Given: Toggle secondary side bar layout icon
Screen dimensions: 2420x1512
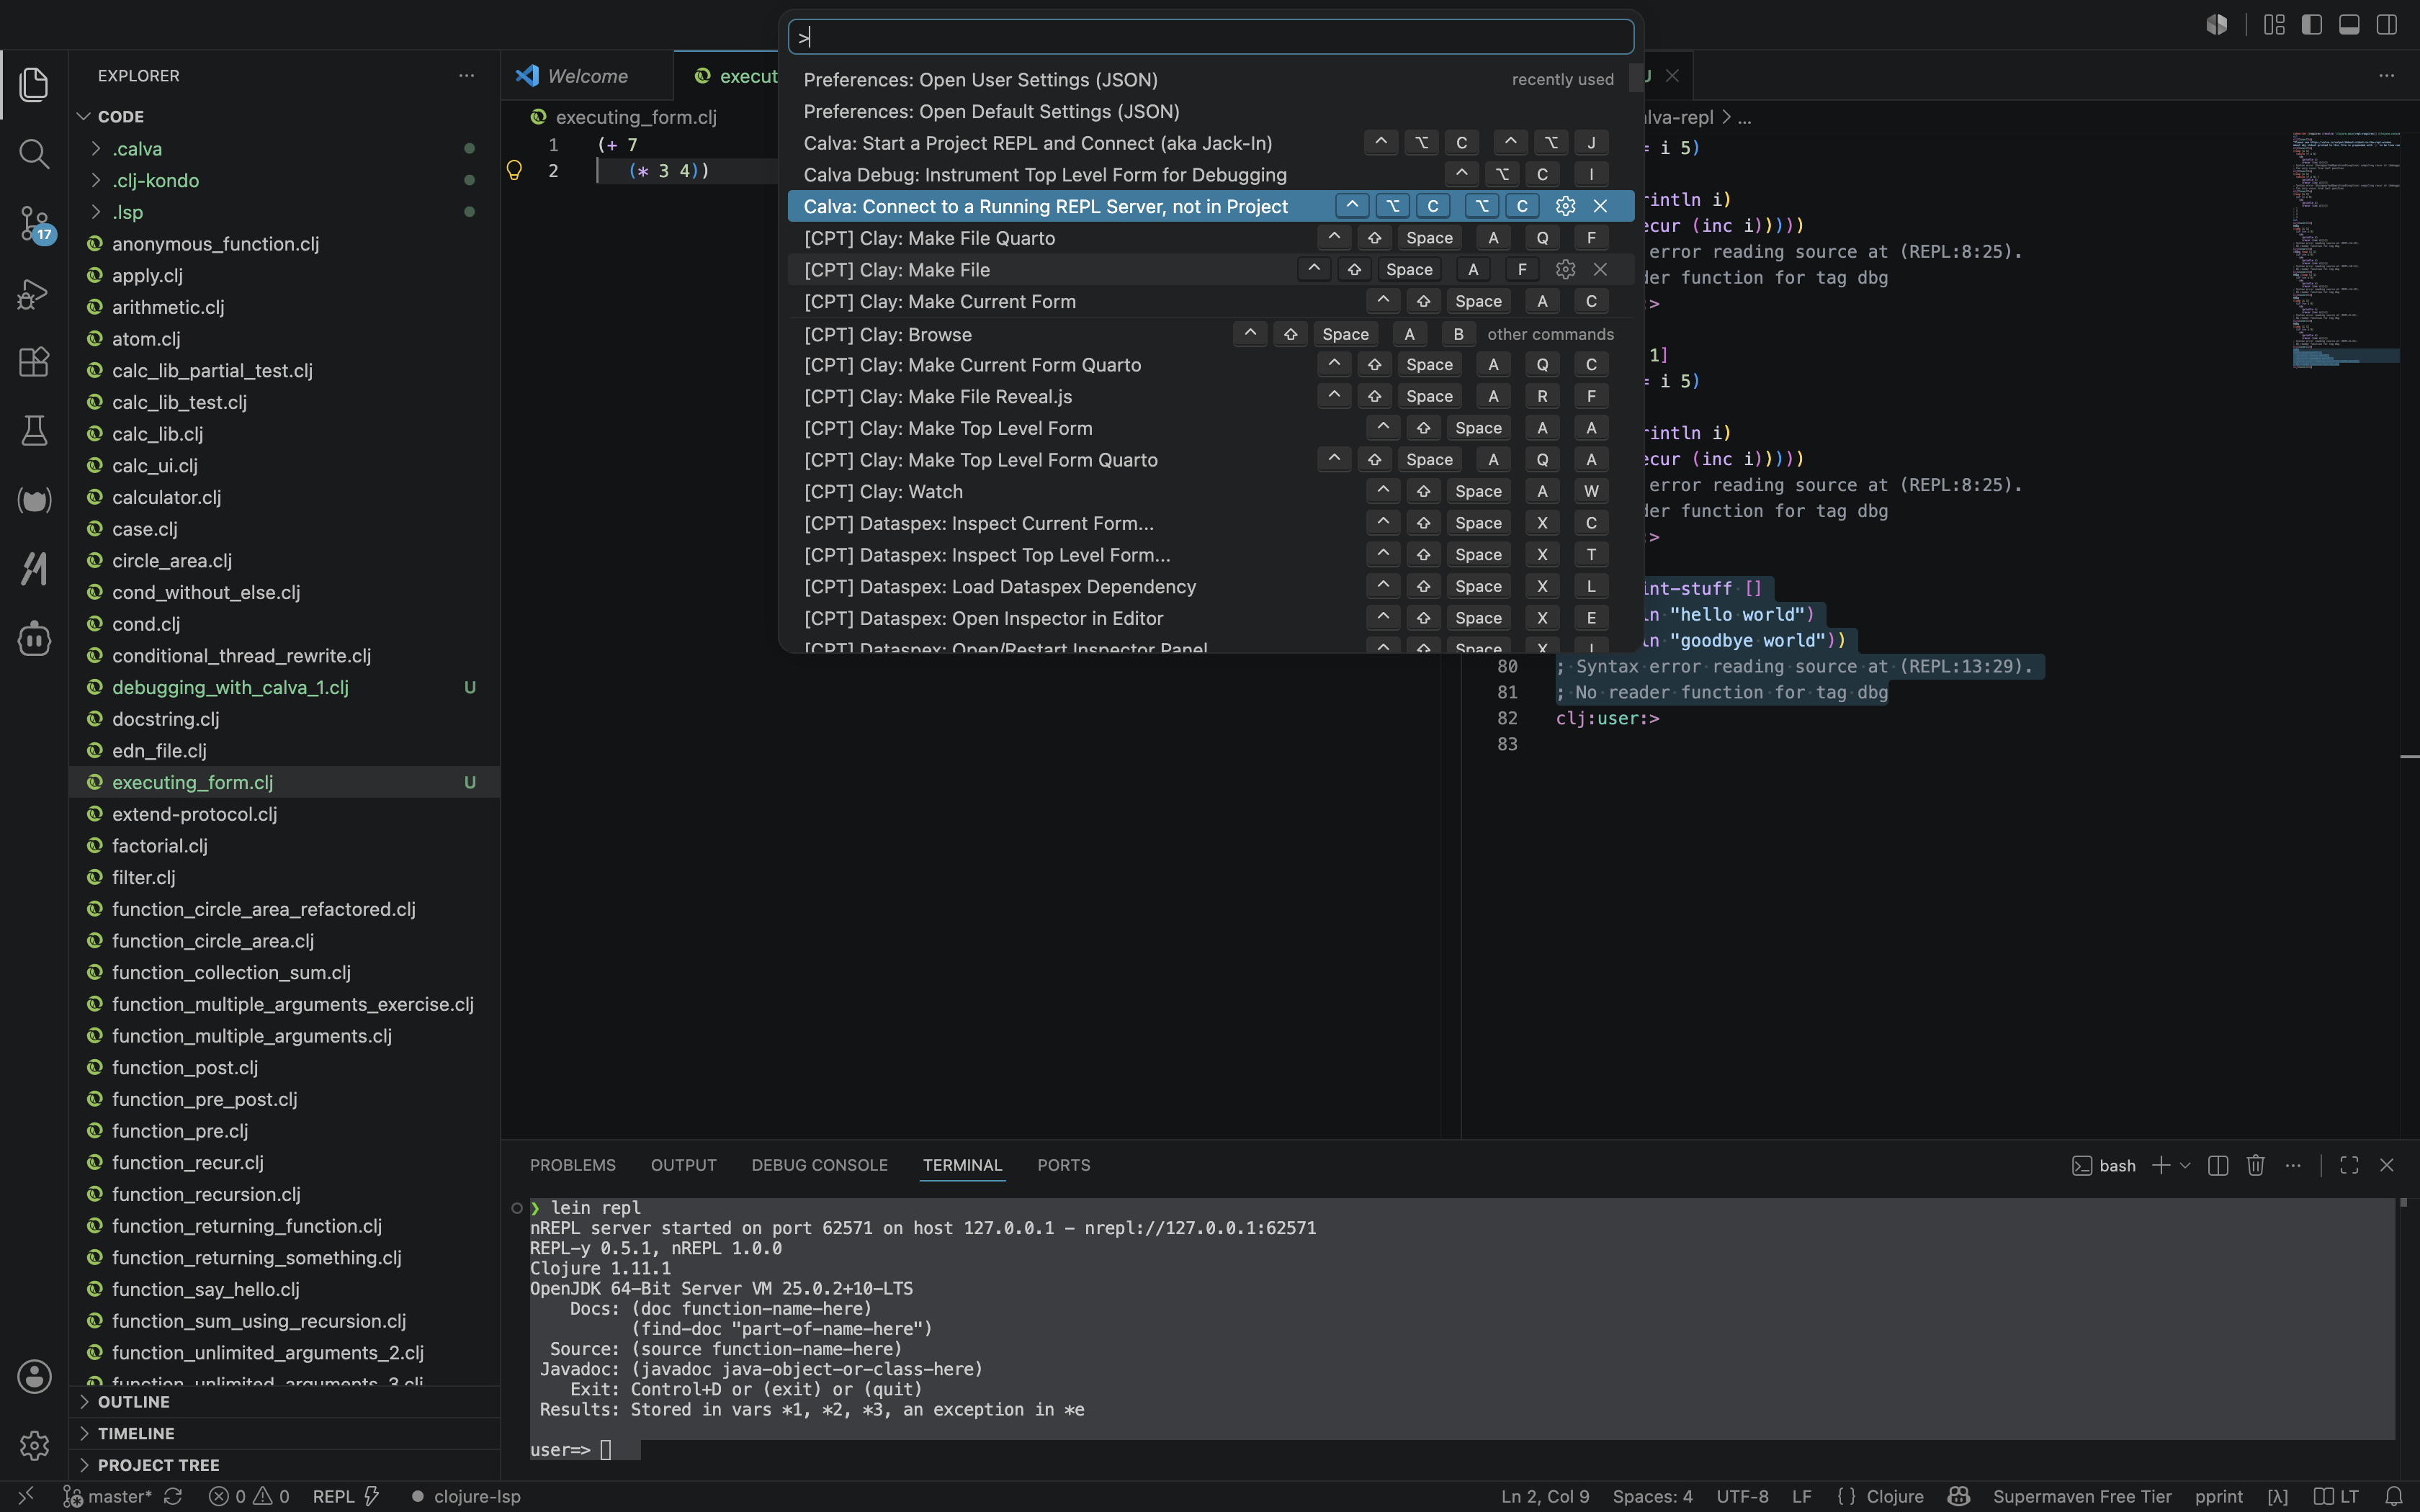Looking at the screenshot, I should [2387, 24].
